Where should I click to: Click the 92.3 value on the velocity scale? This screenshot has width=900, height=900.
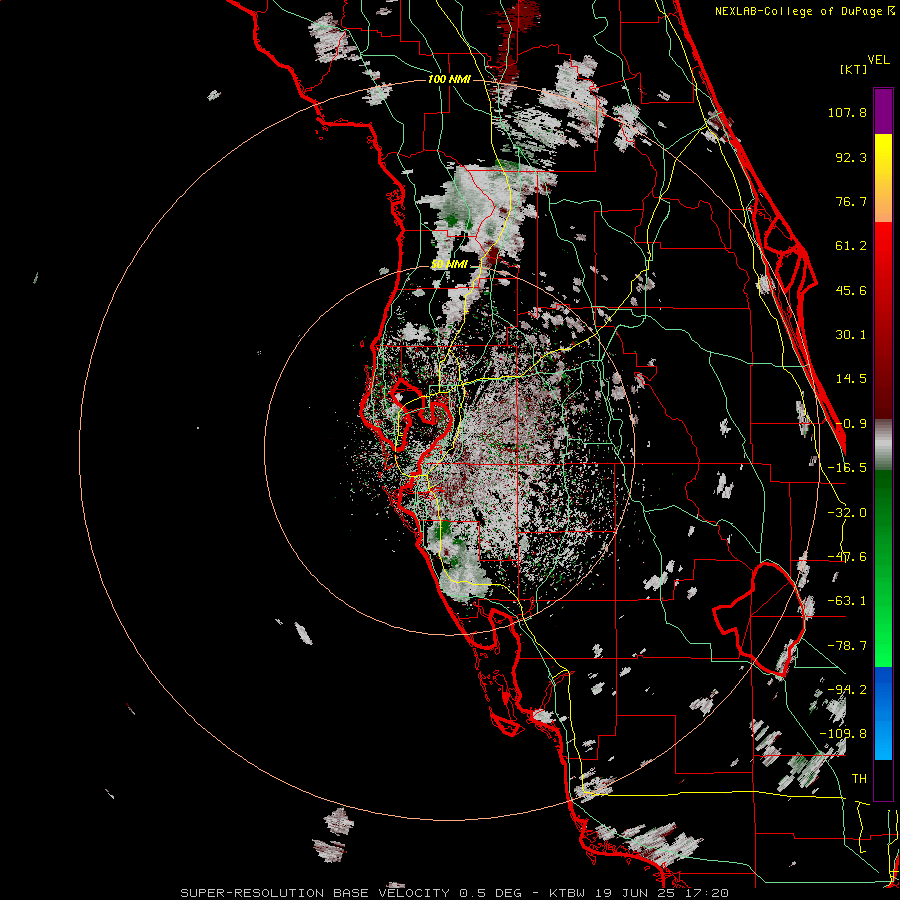click(x=851, y=157)
